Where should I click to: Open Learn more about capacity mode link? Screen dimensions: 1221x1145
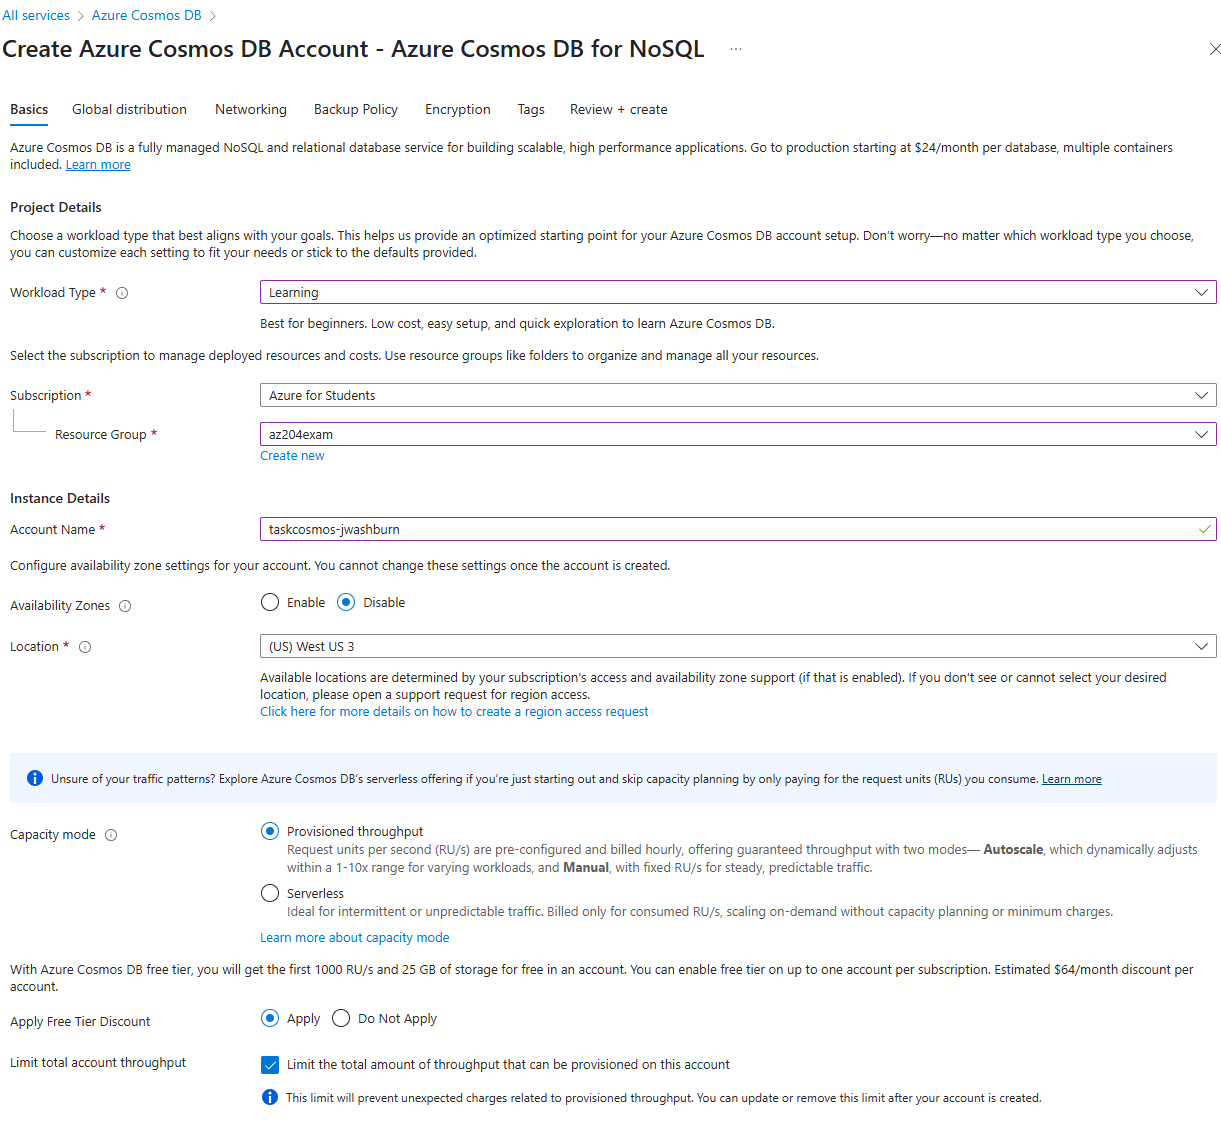point(355,938)
